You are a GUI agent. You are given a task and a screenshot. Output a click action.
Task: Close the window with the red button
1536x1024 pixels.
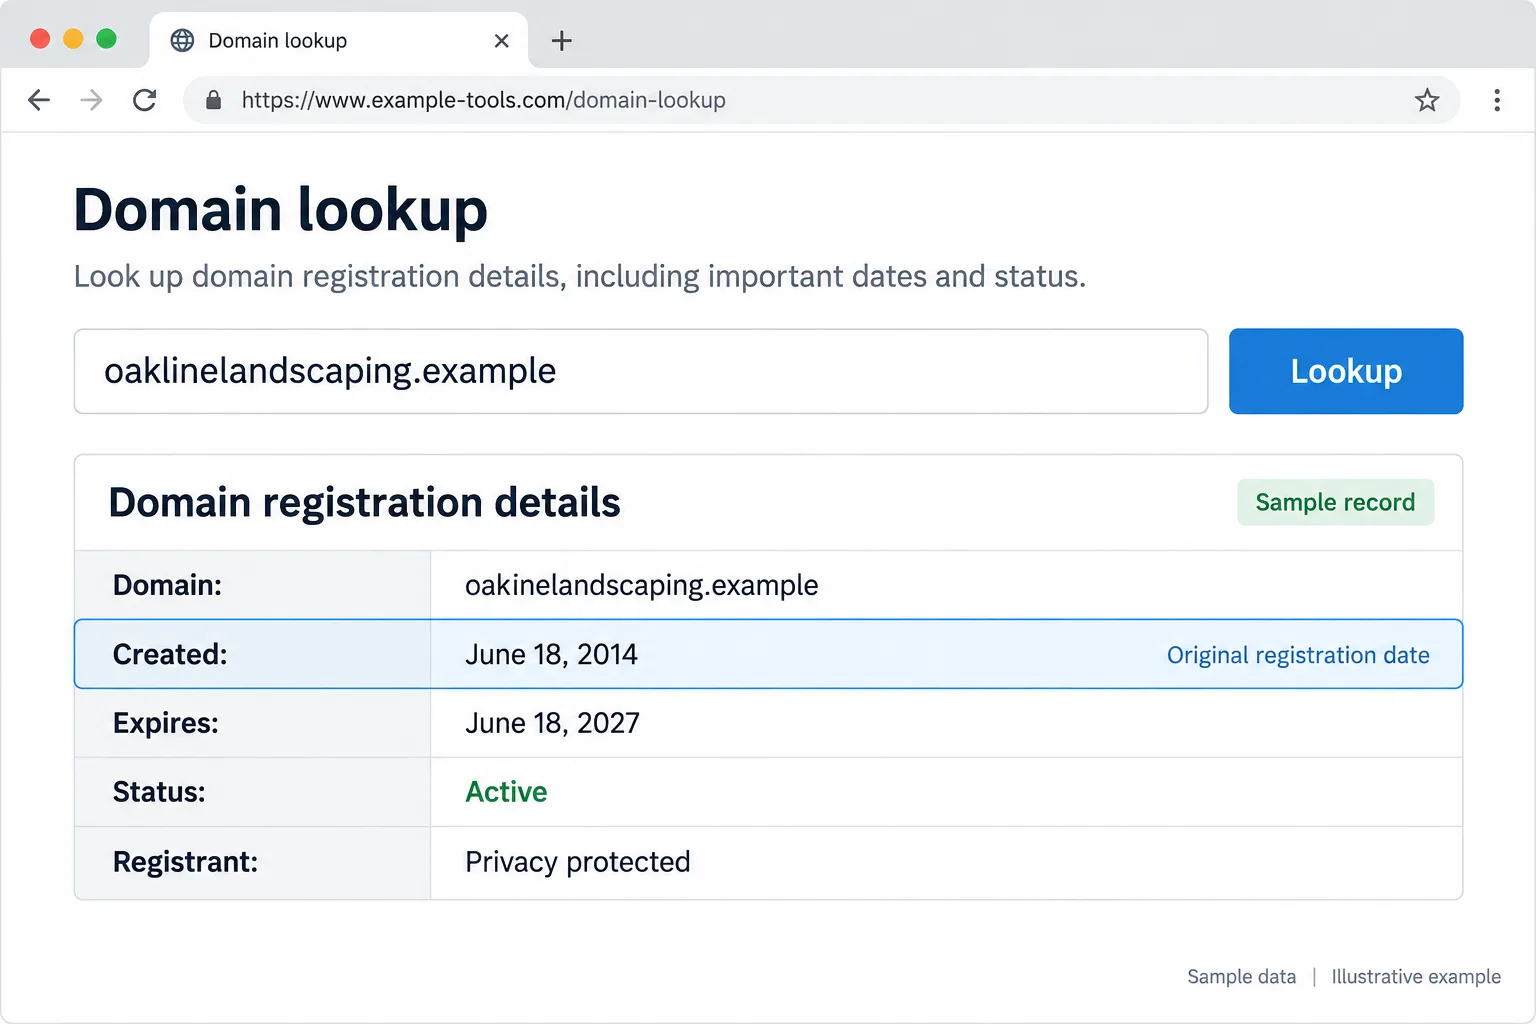40,39
